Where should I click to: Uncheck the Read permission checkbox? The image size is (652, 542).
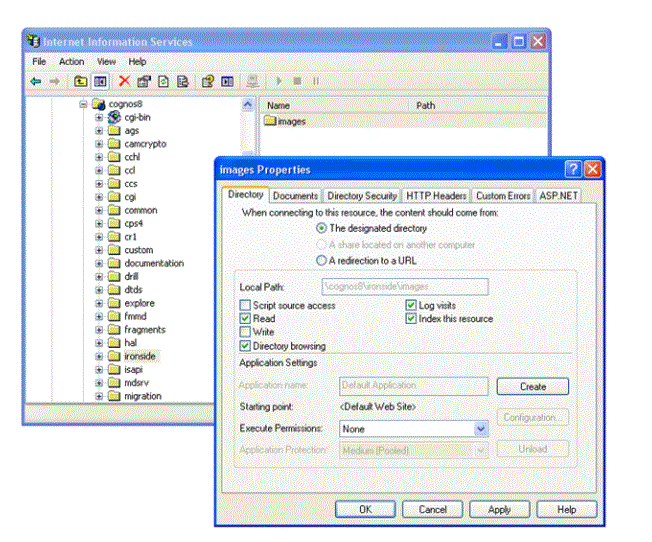[245, 319]
